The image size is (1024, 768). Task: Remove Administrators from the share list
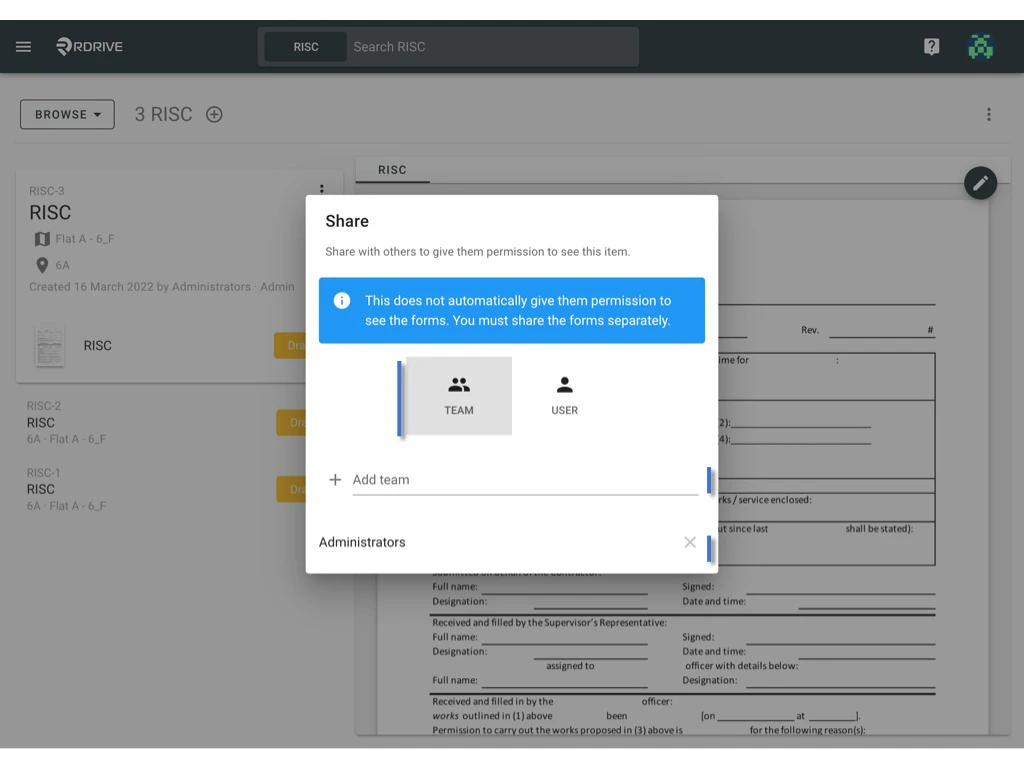(690, 542)
